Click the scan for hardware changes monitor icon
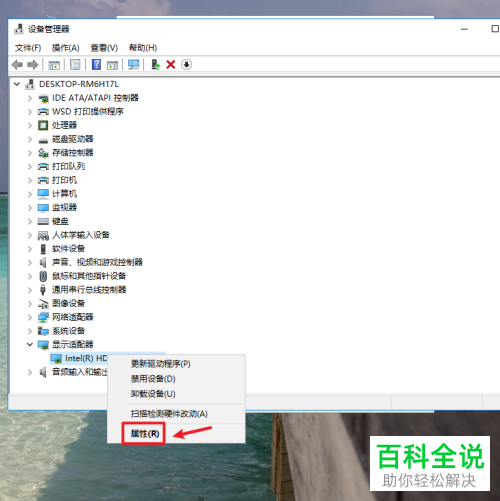The width and height of the screenshot is (500, 501). 134,64
